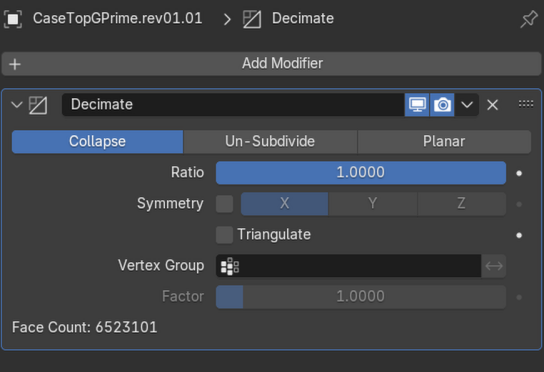The height and width of the screenshot is (372, 544).
Task: Click the CaseTopGPrime.rev01.01 object name
Action: click(118, 18)
